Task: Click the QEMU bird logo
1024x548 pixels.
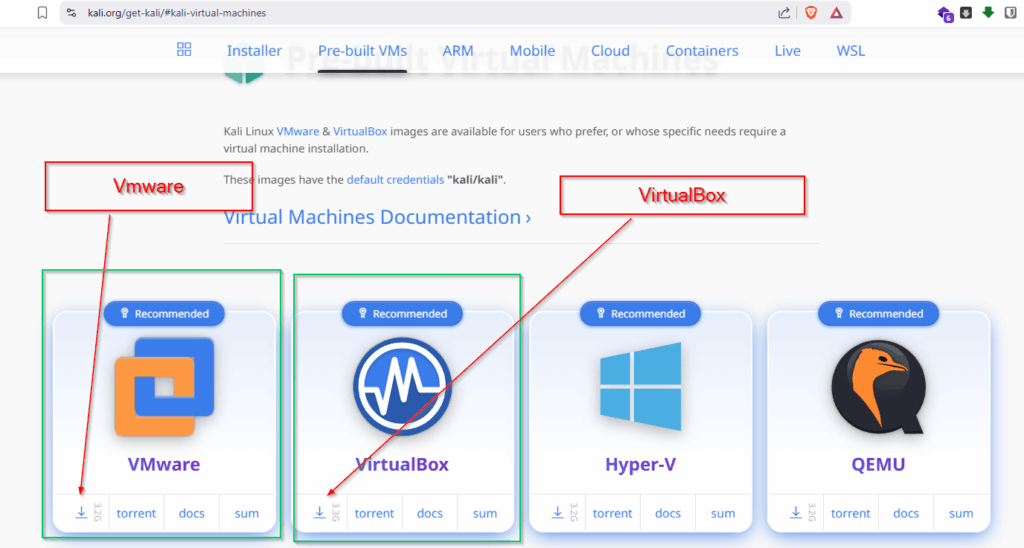Action: (x=878, y=387)
